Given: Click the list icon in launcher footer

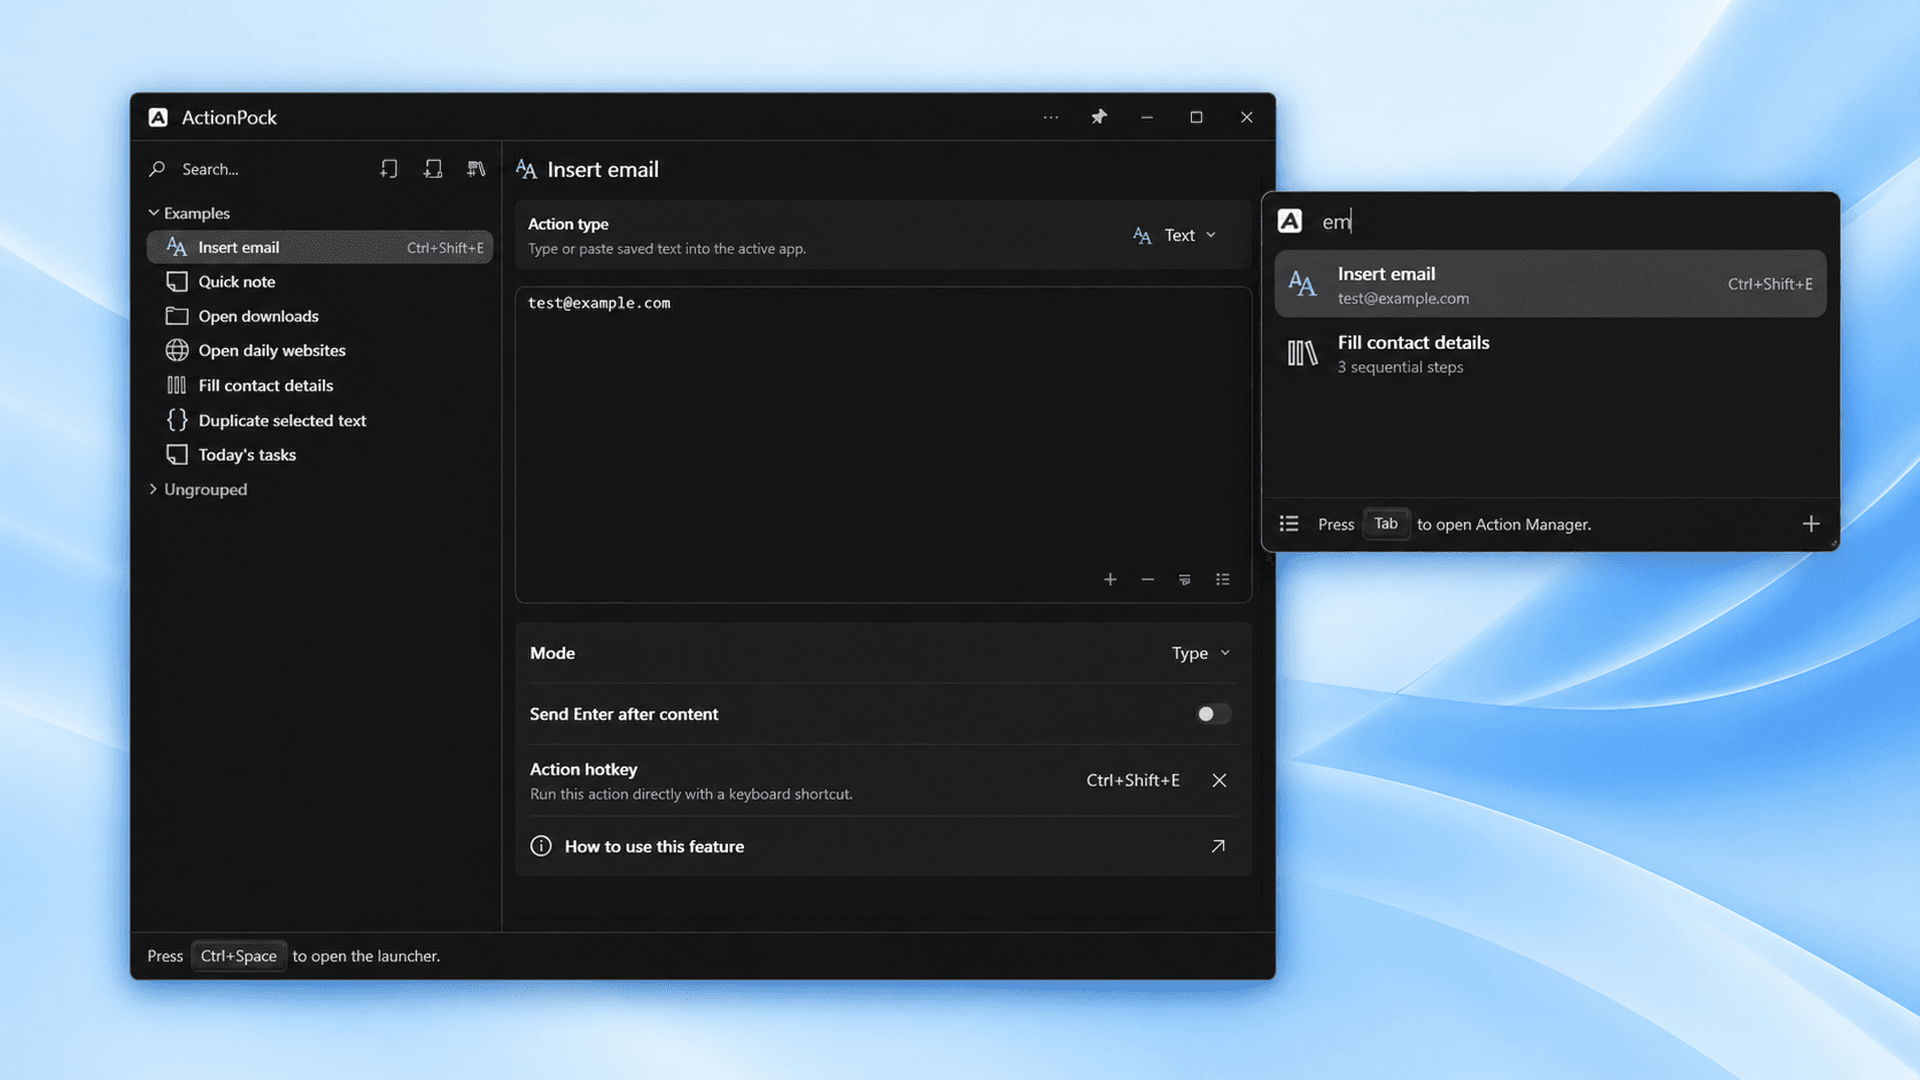Looking at the screenshot, I should pos(1289,524).
